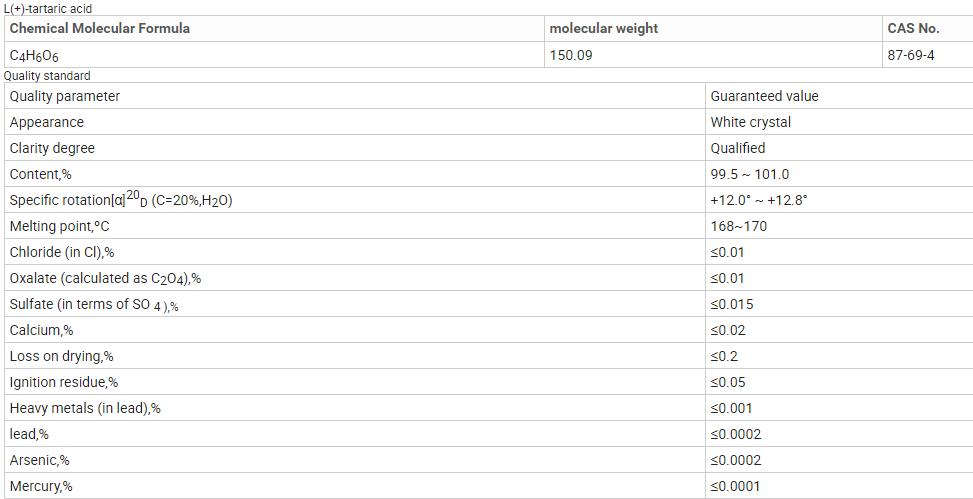
Task: Select the ≤0.015 sulfate value
Action: point(731,304)
